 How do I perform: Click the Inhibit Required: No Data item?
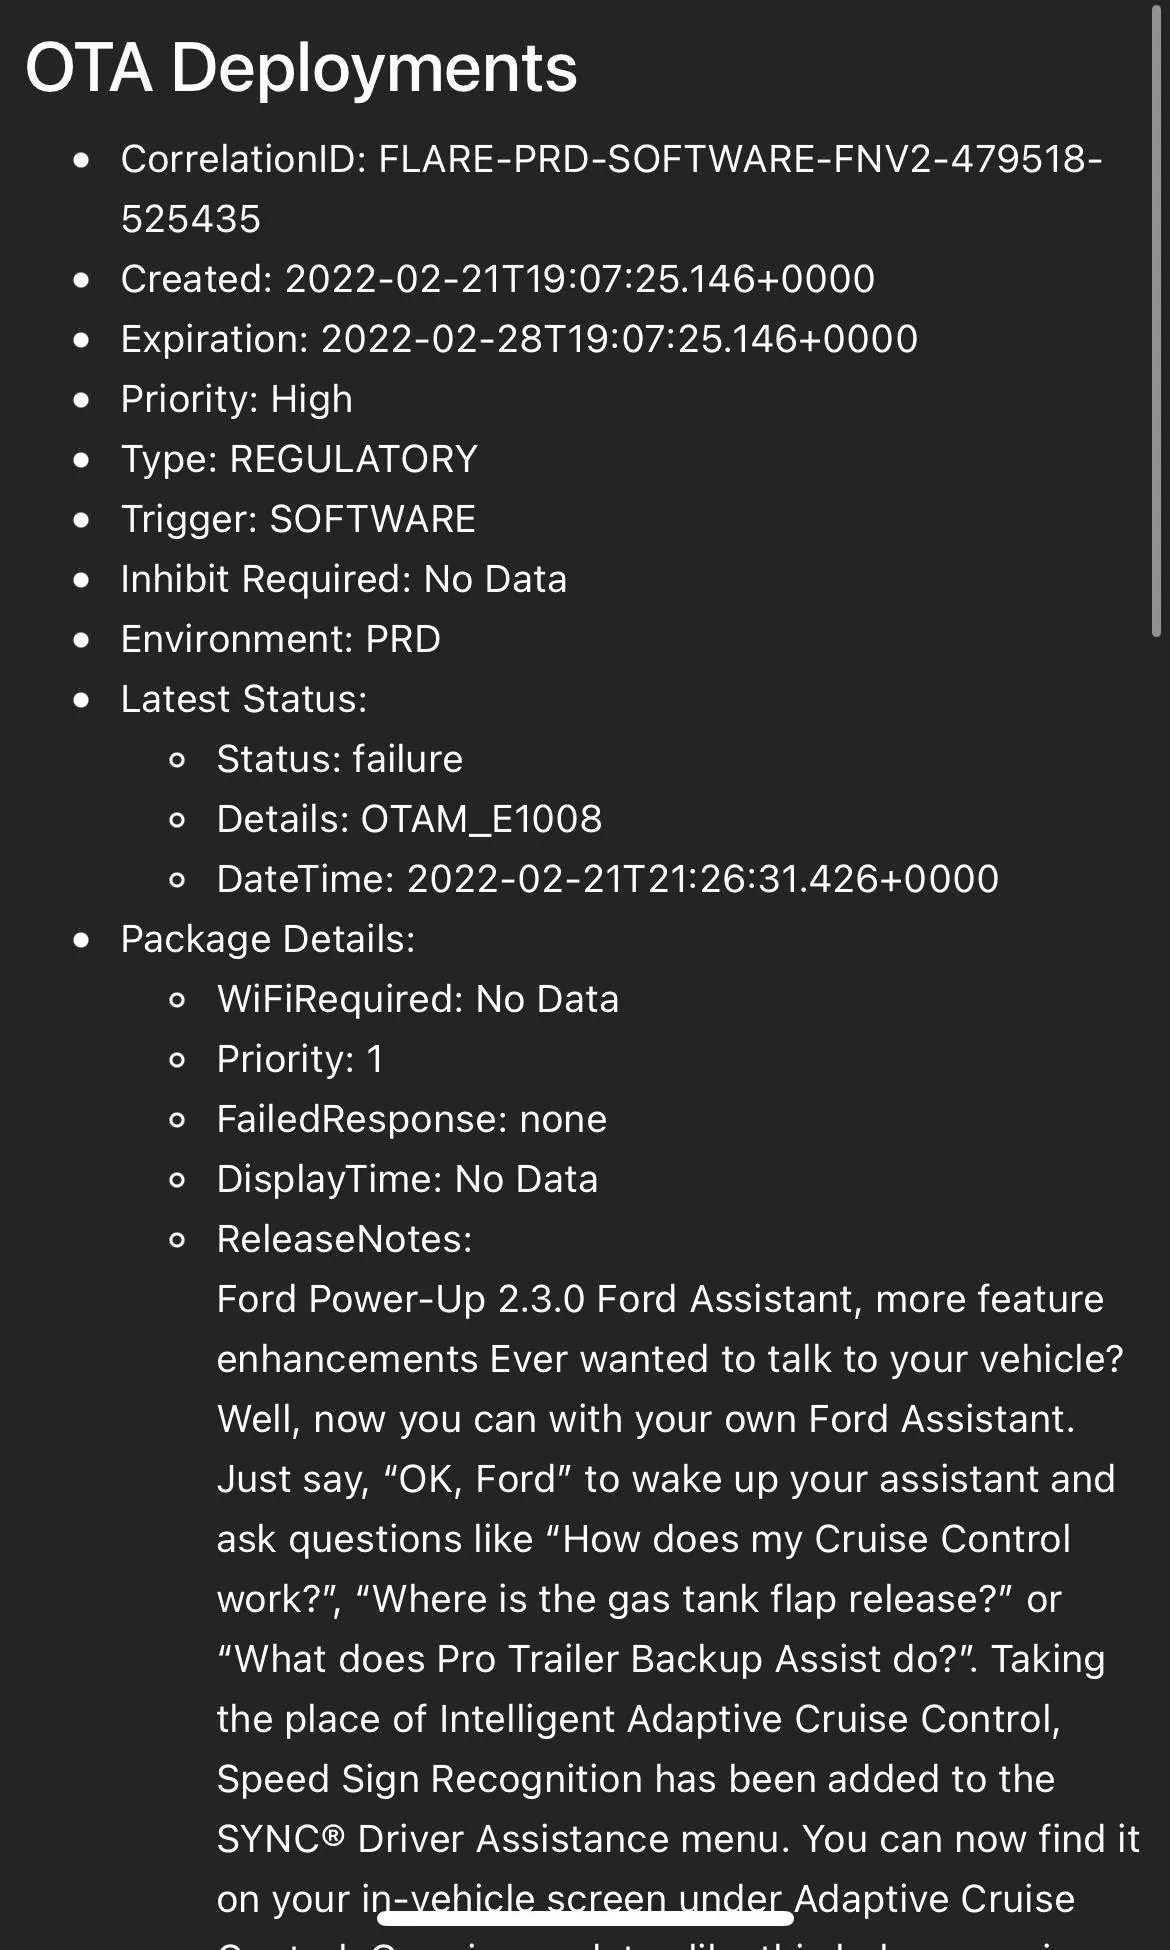[343, 580]
